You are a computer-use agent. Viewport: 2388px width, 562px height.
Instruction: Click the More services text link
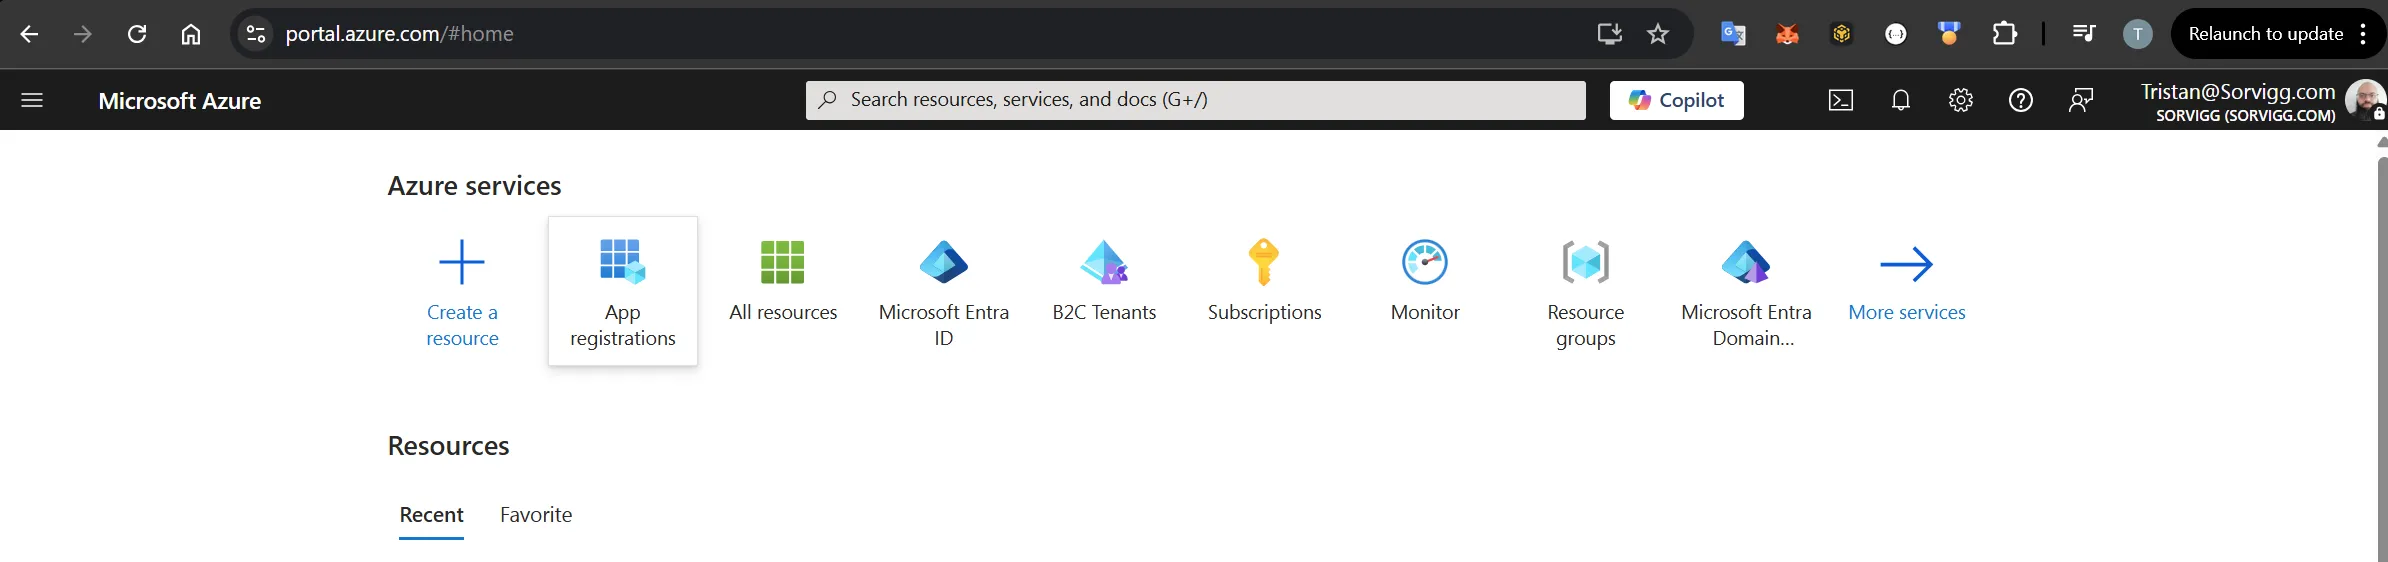point(1907,312)
